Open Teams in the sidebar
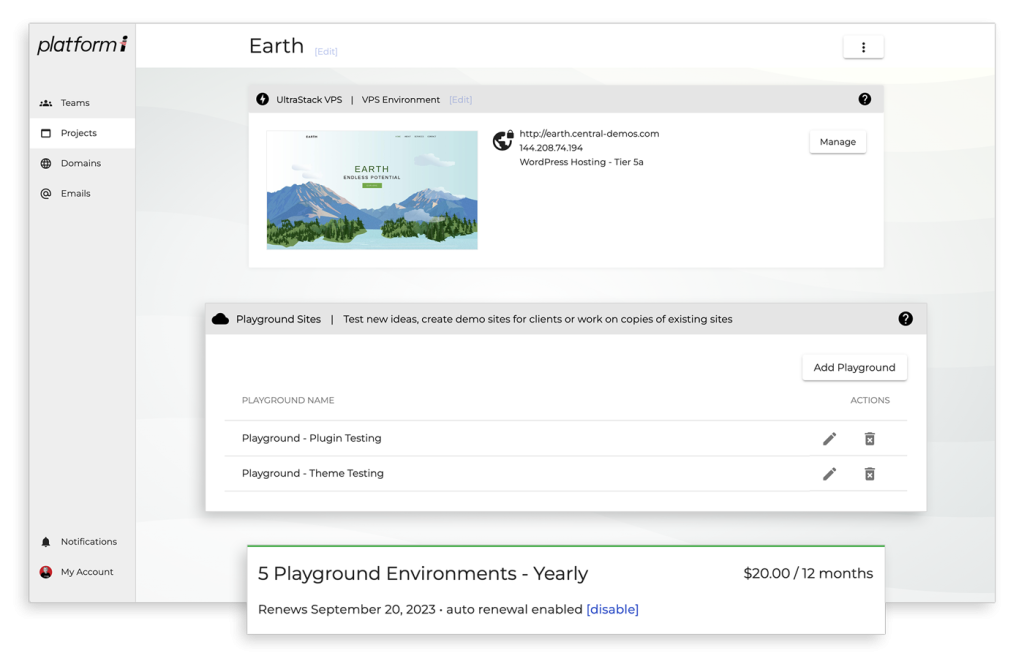The image size is (1024, 664). [74, 103]
